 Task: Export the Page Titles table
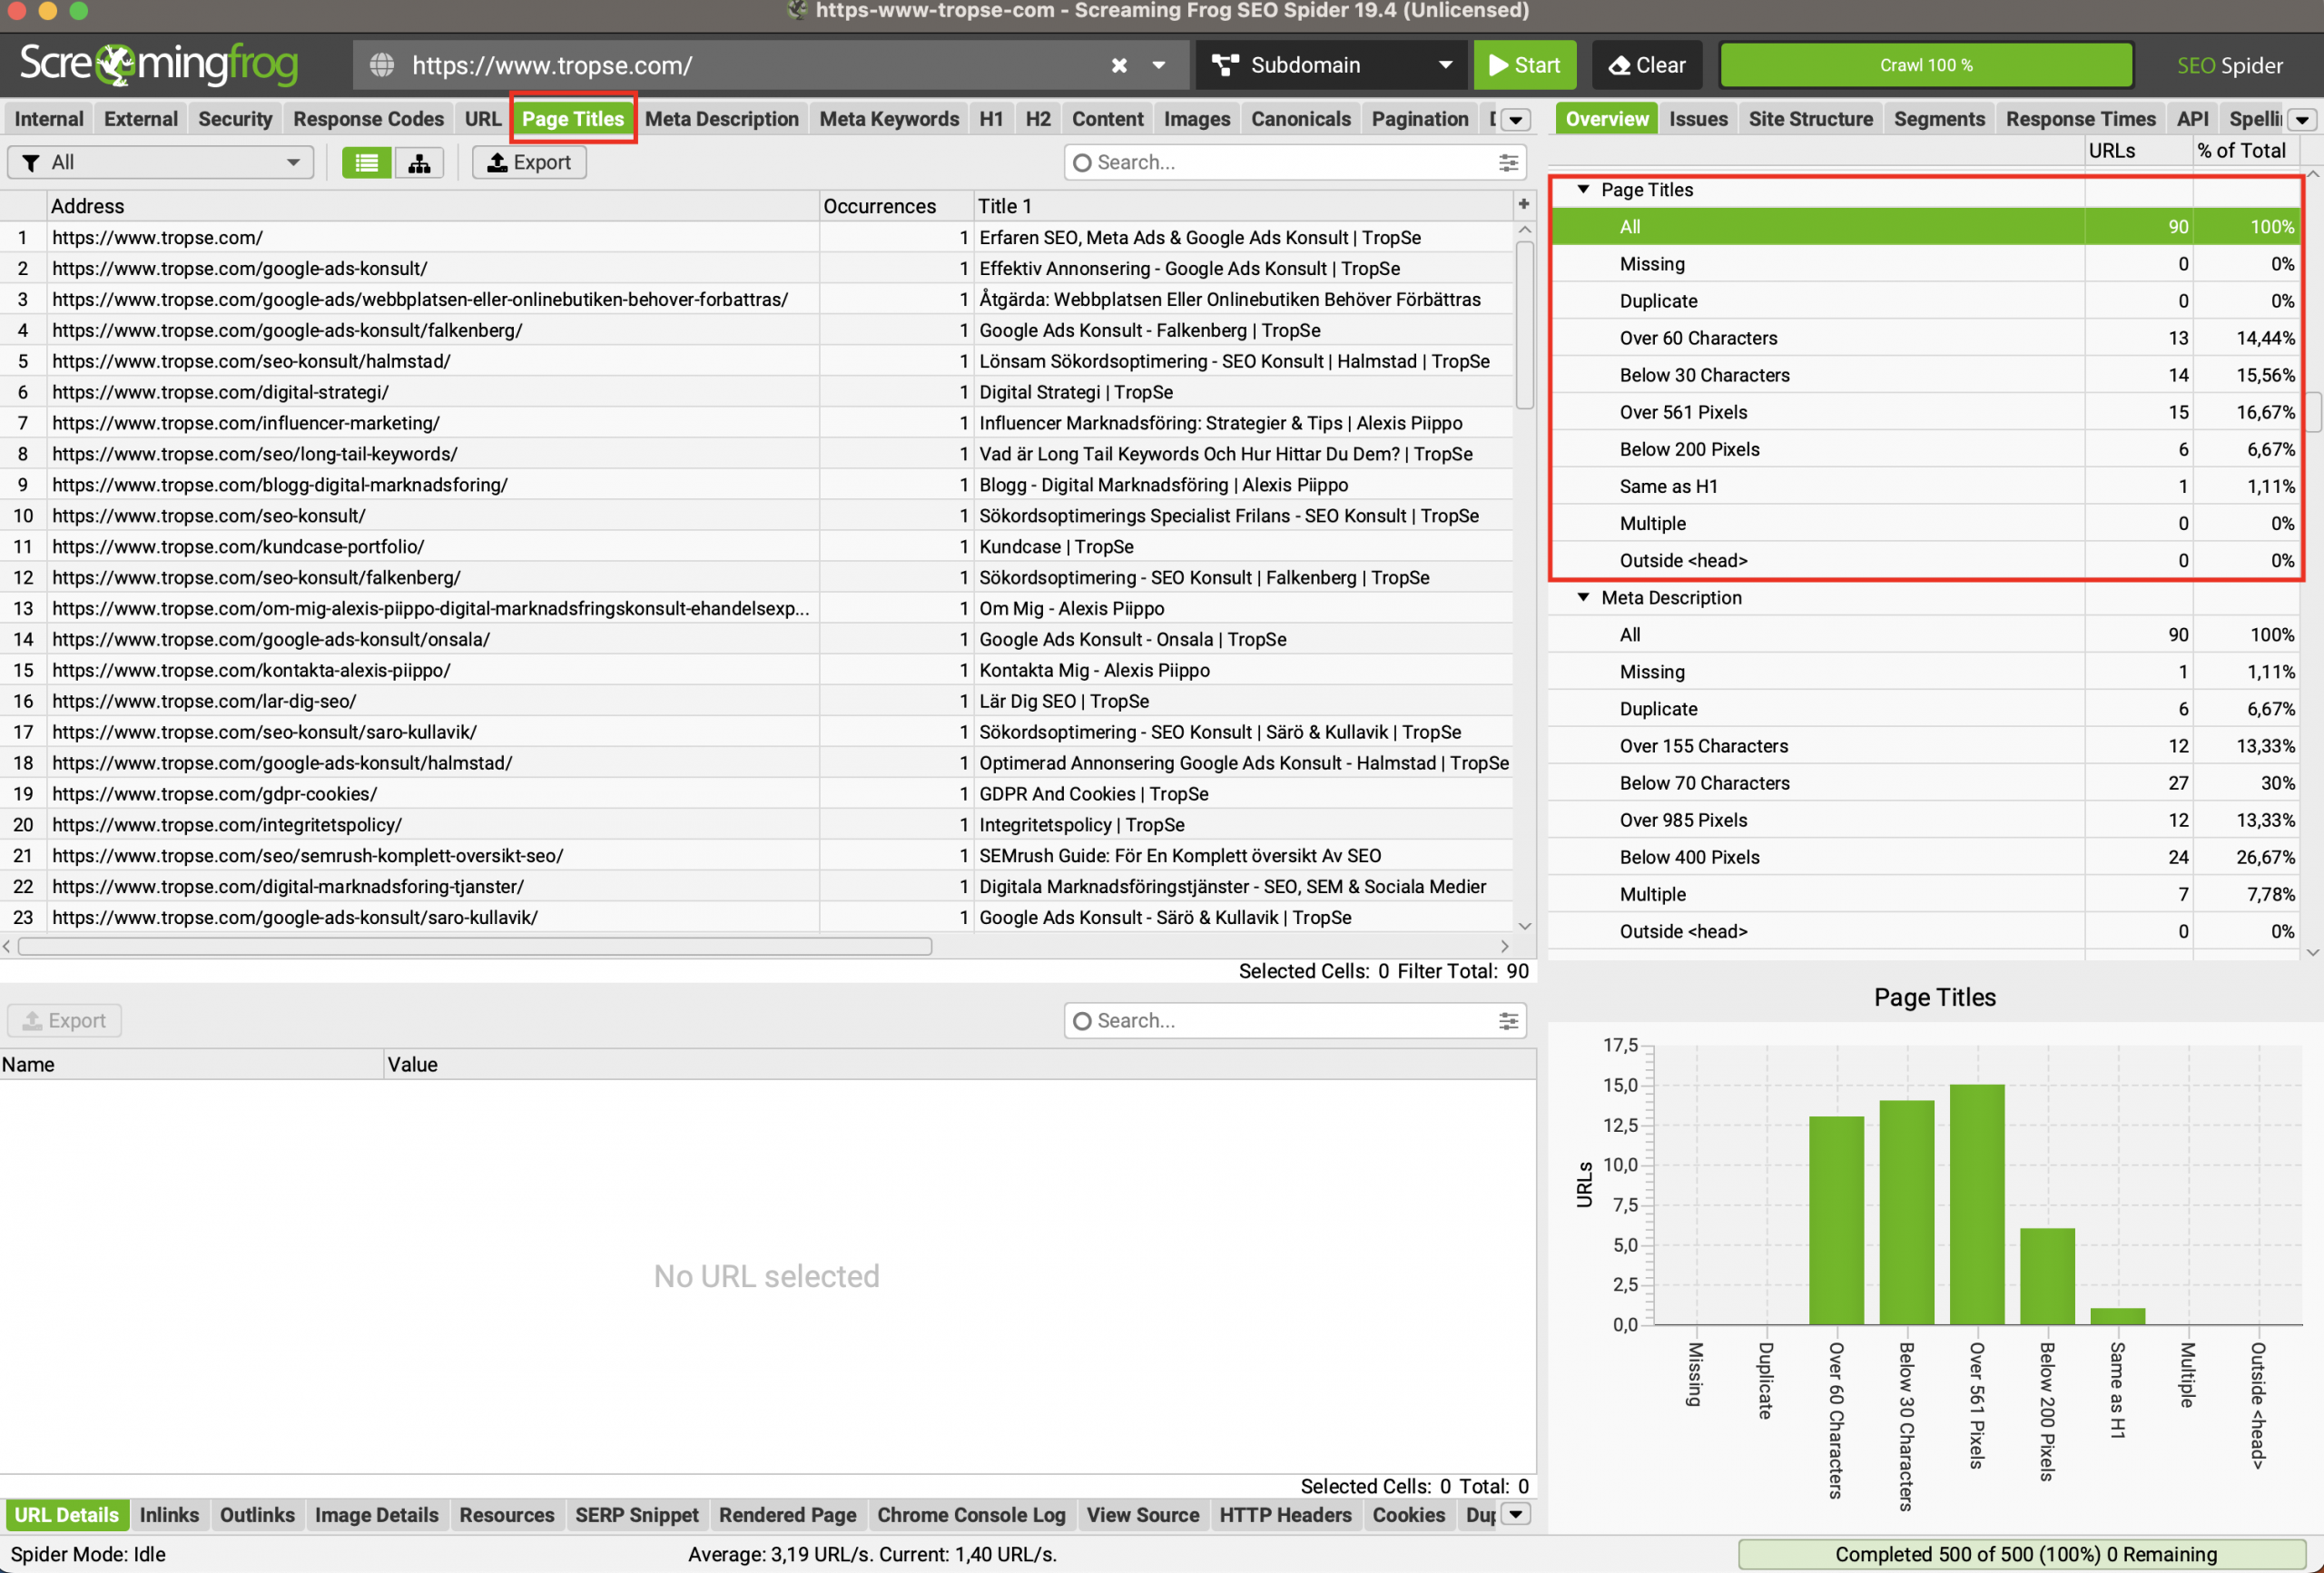[529, 162]
